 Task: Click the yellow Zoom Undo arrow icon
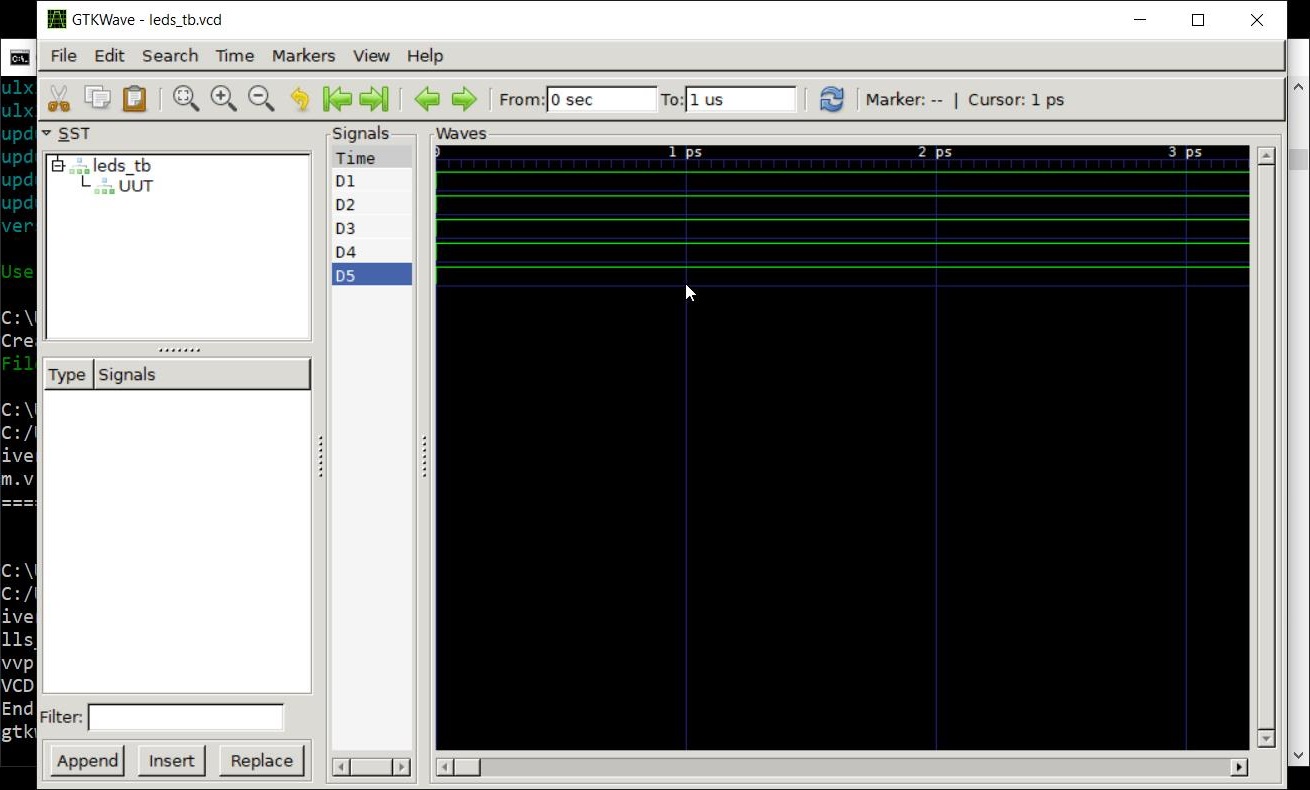pos(299,99)
